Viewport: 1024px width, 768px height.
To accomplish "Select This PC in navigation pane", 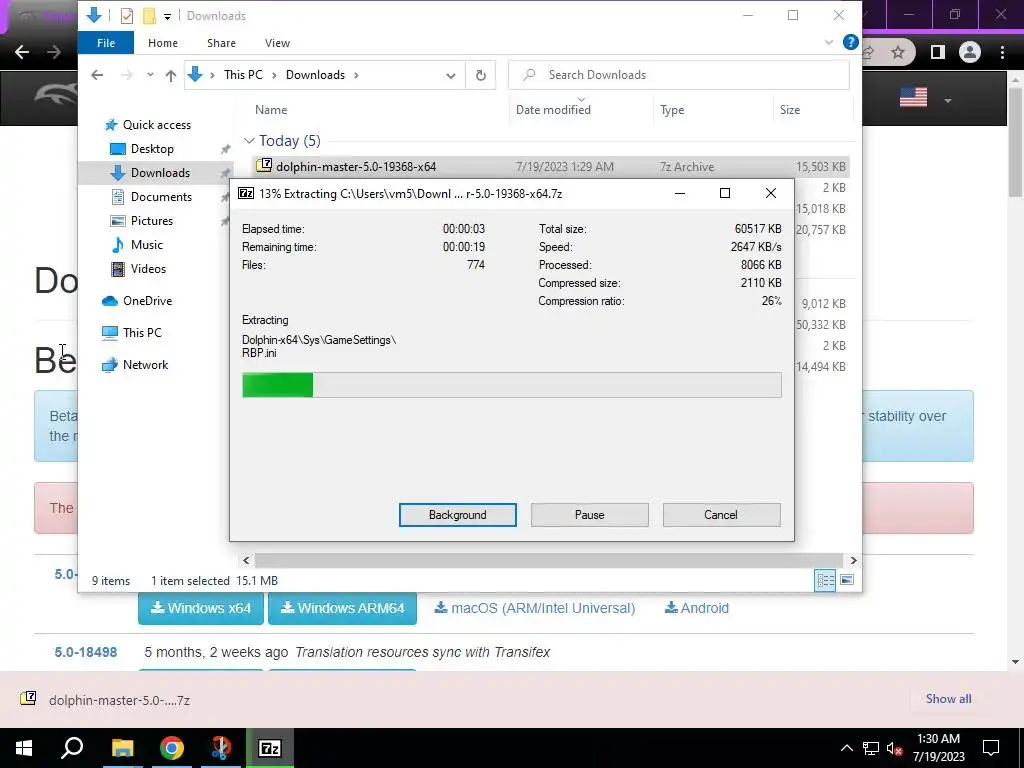I will (142, 333).
